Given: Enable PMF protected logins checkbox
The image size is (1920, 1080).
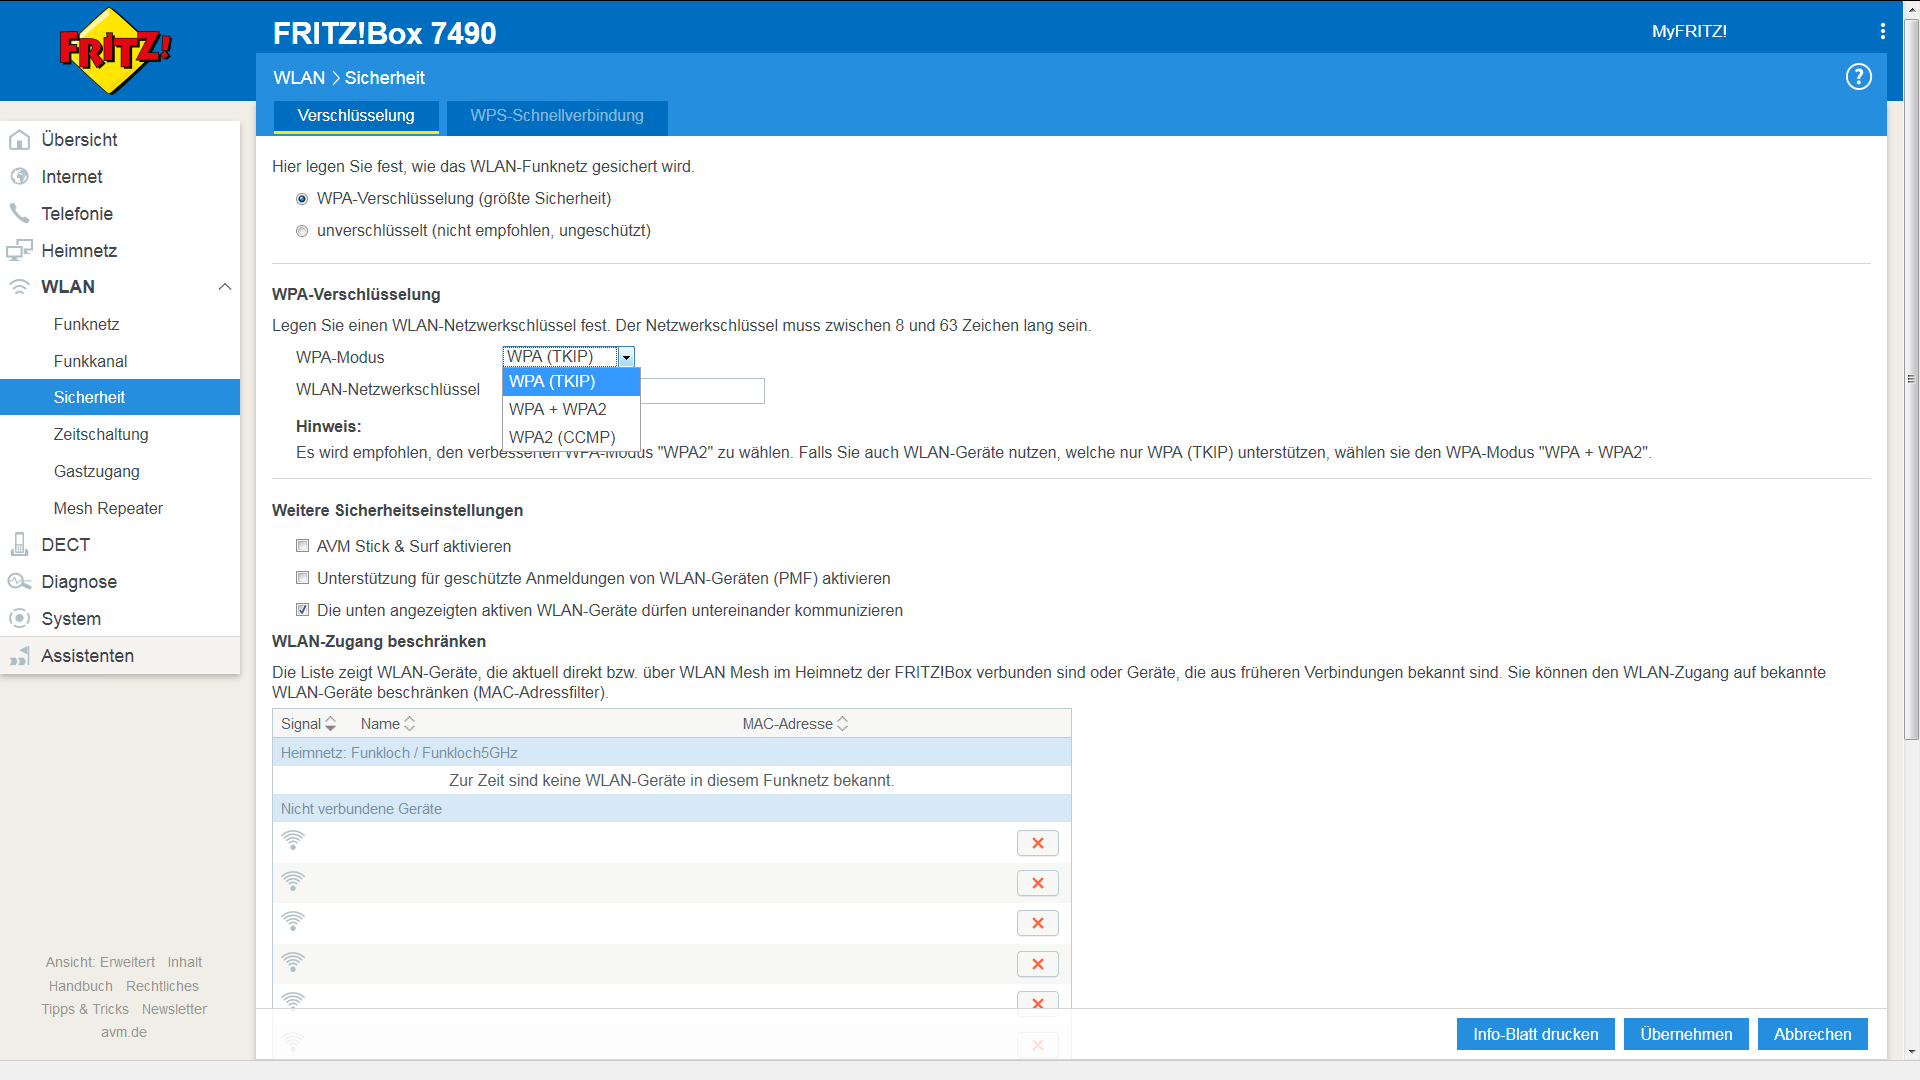Looking at the screenshot, I should click(302, 578).
